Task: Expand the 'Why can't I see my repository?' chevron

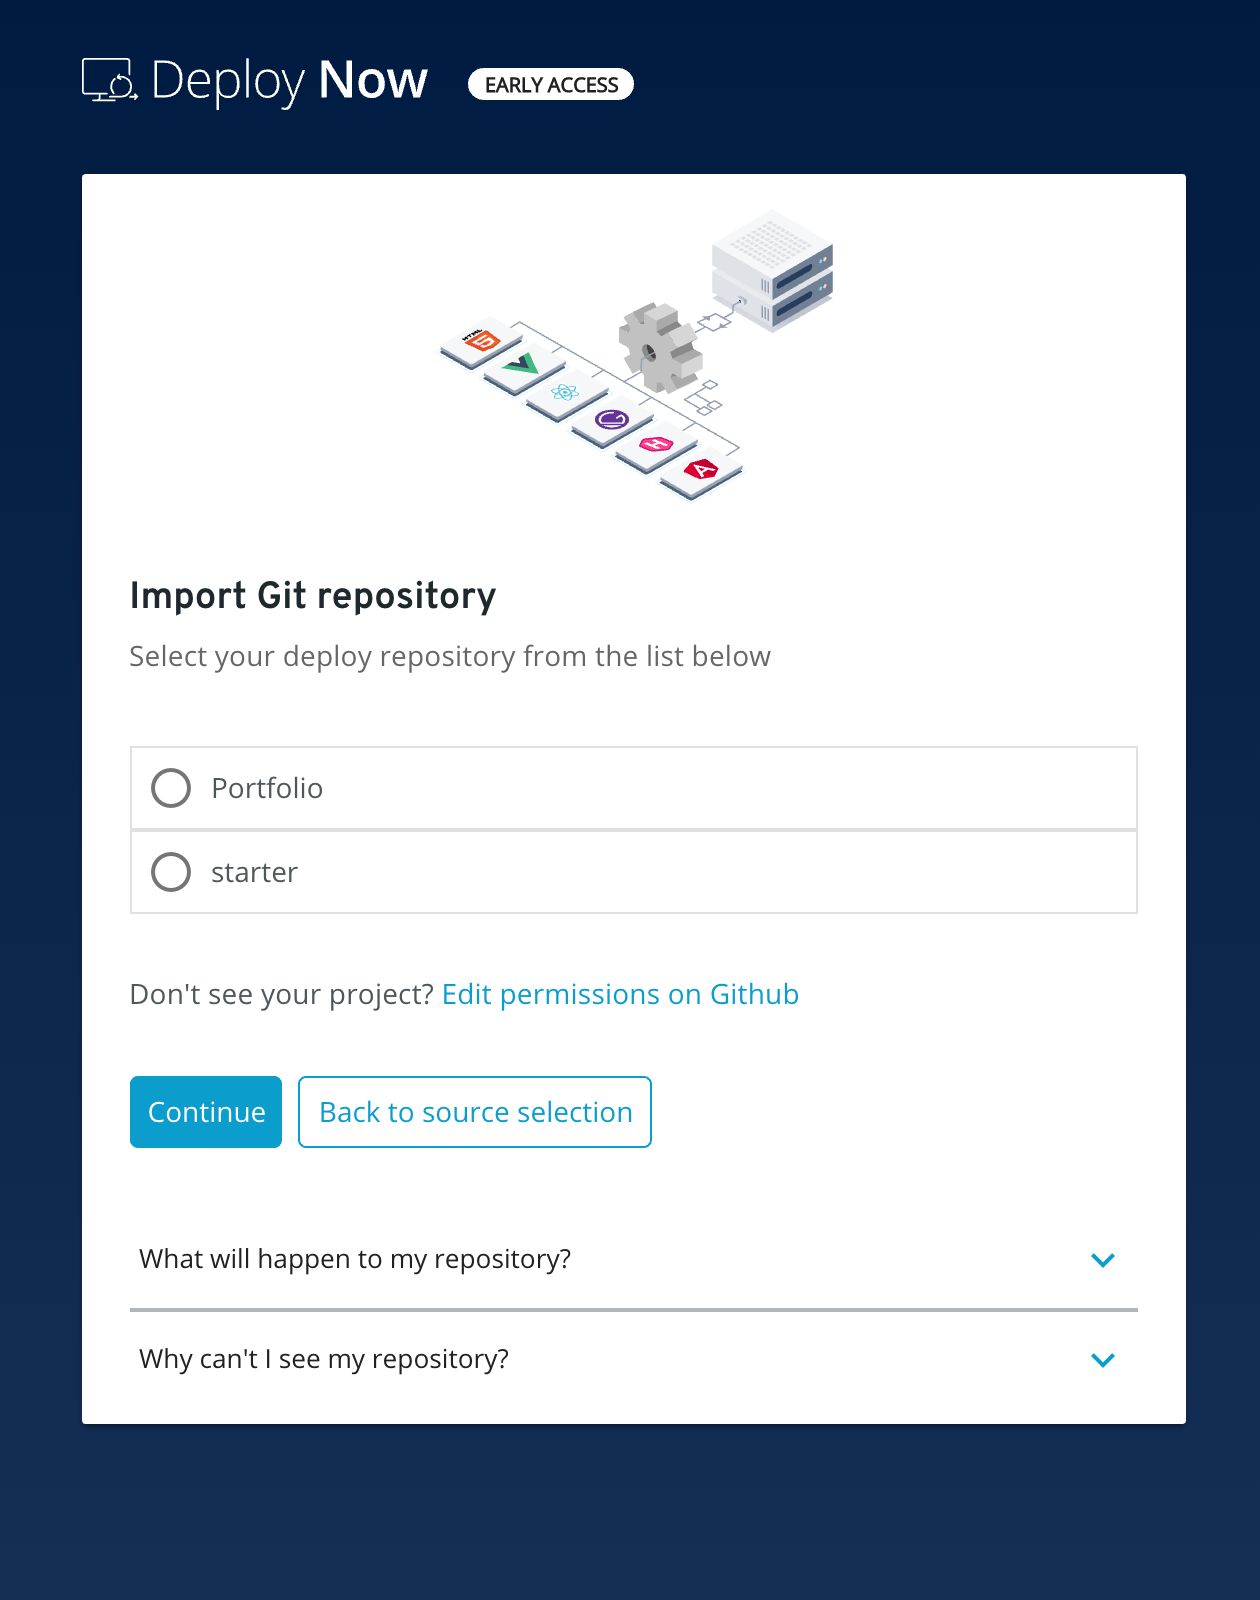Action: pyautogui.click(x=1102, y=1360)
